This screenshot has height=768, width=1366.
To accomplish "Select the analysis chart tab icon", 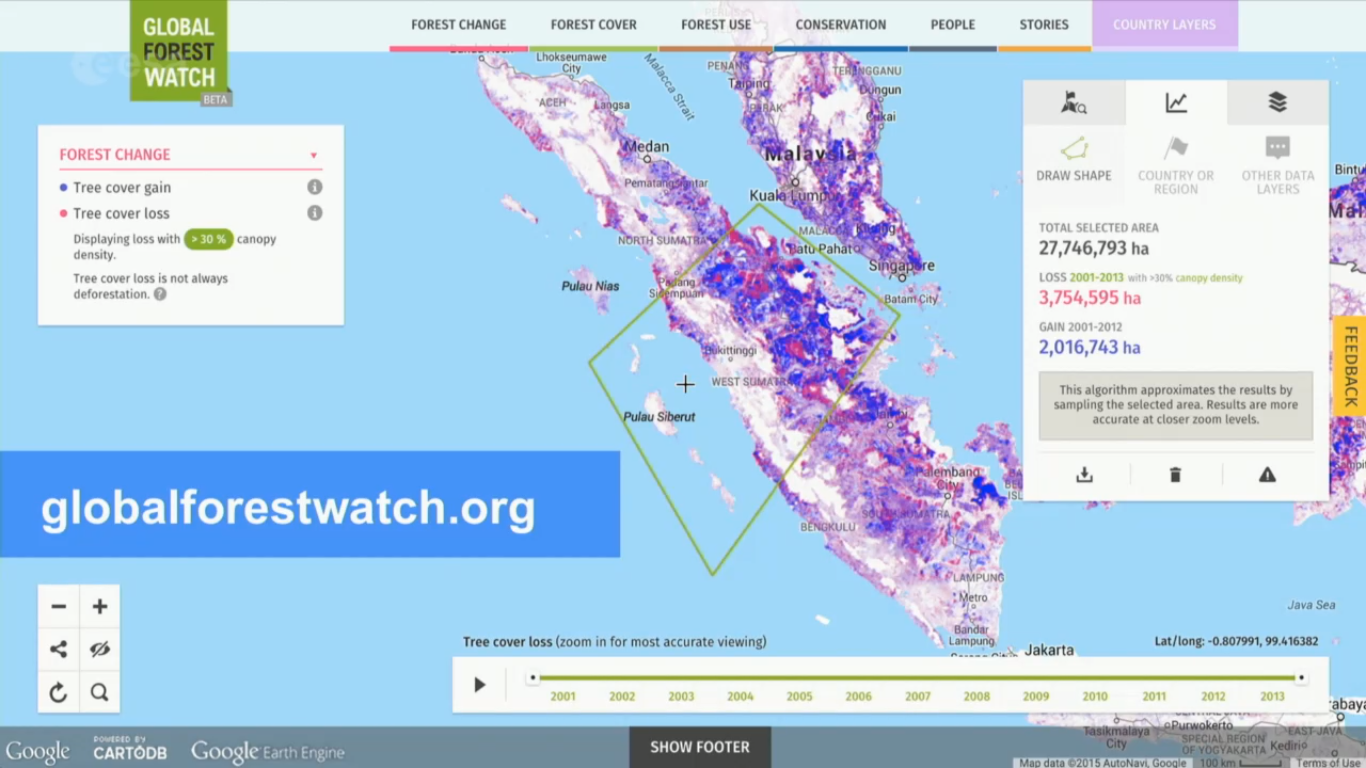I will click(1176, 102).
